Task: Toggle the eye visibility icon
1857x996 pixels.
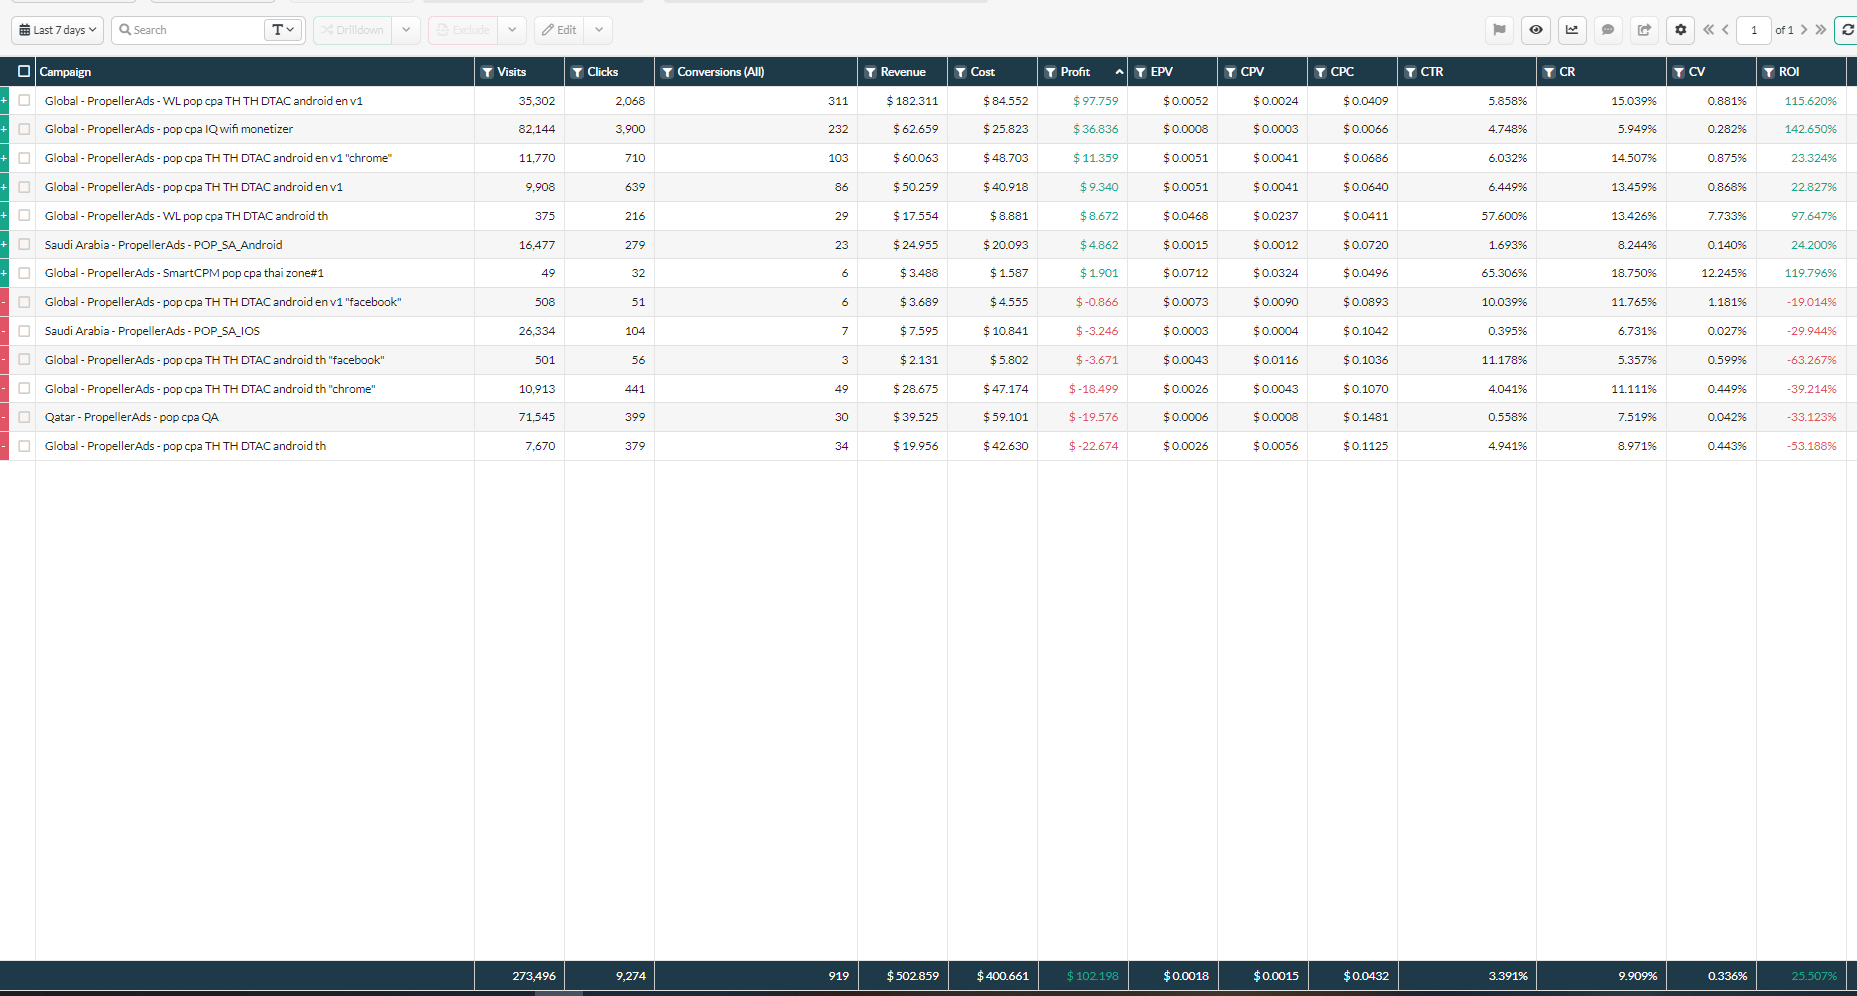Action: pos(1536,30)
